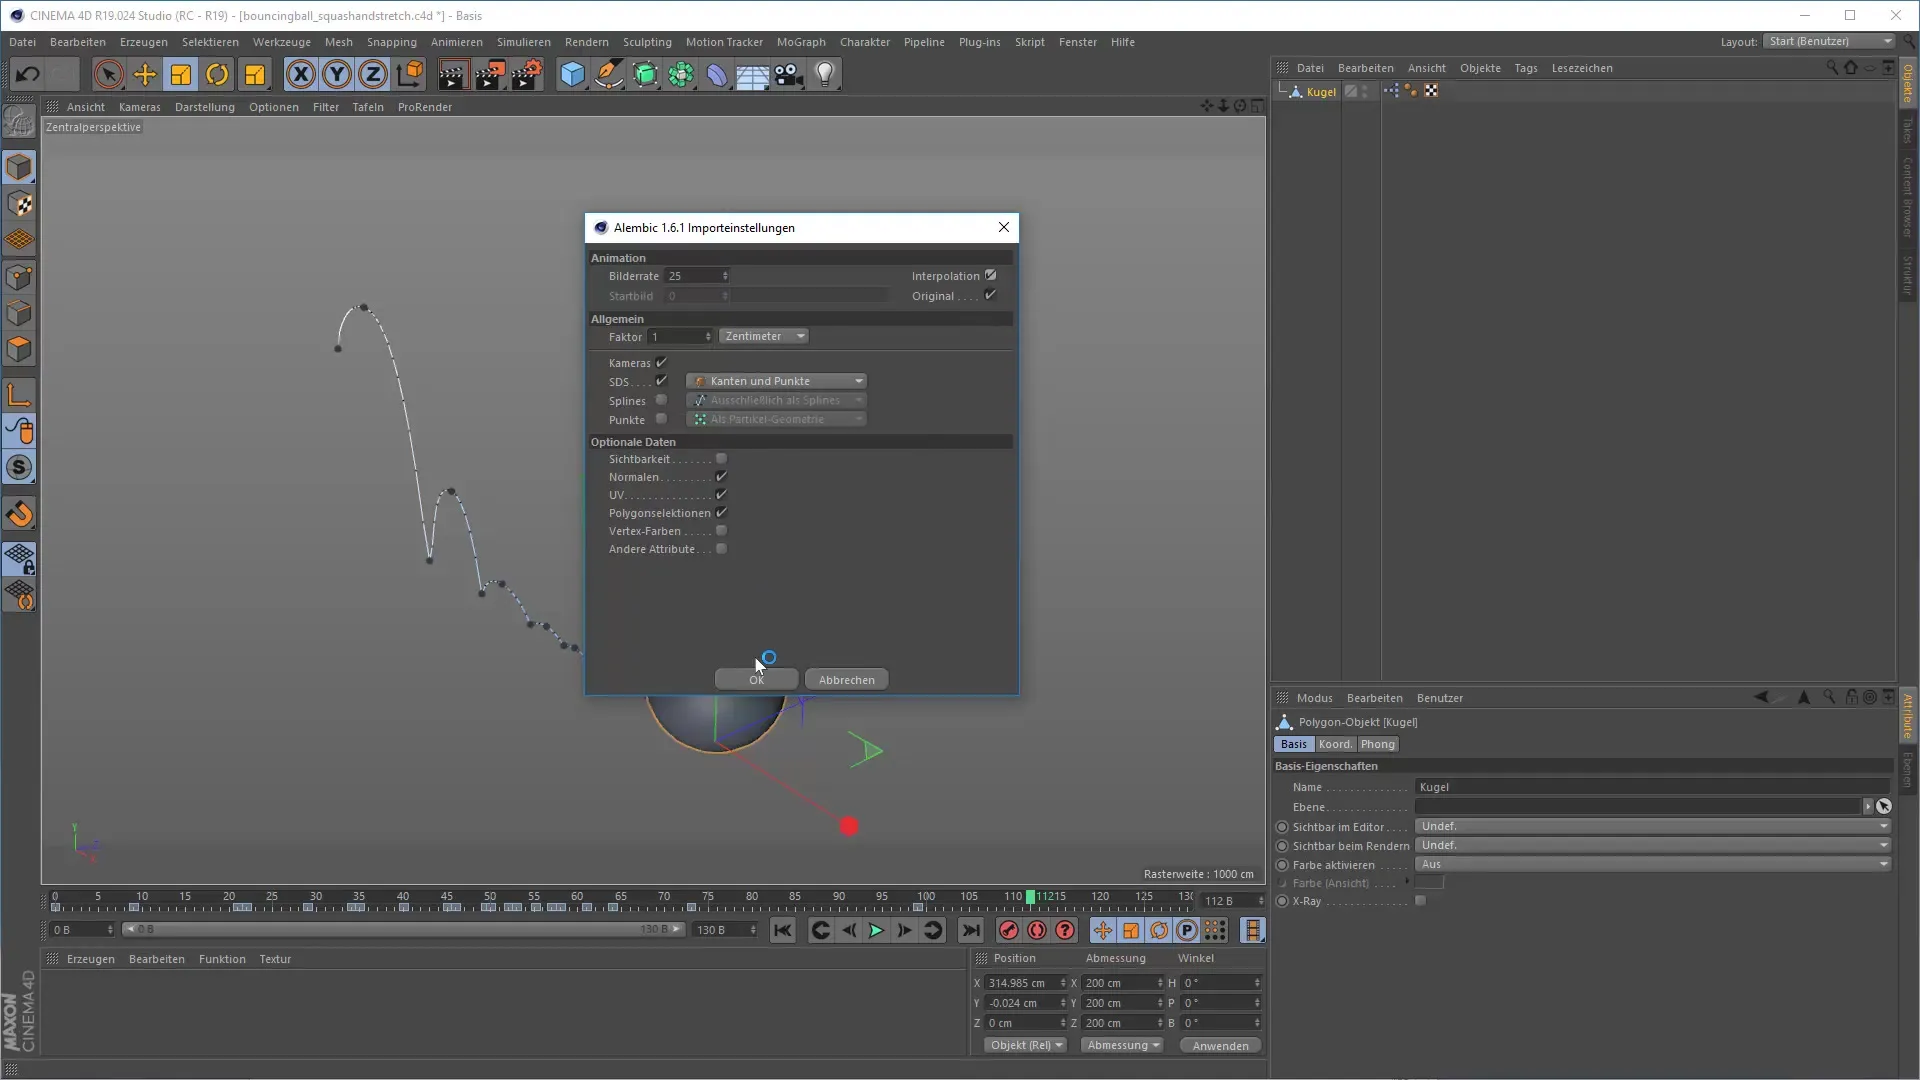Click the preview range slider bar
Screen dimensions: 1920x1080
tap(402, 929)
